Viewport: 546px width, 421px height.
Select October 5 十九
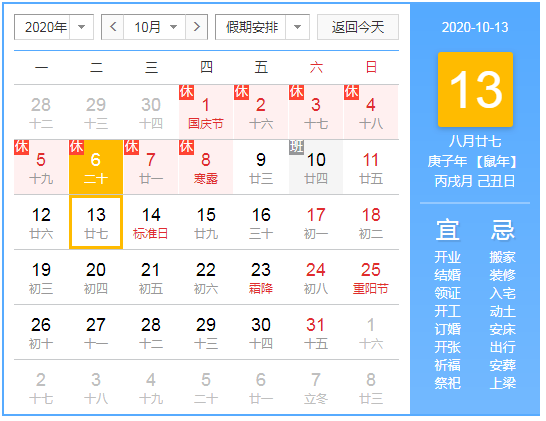[x=41, y=167]
